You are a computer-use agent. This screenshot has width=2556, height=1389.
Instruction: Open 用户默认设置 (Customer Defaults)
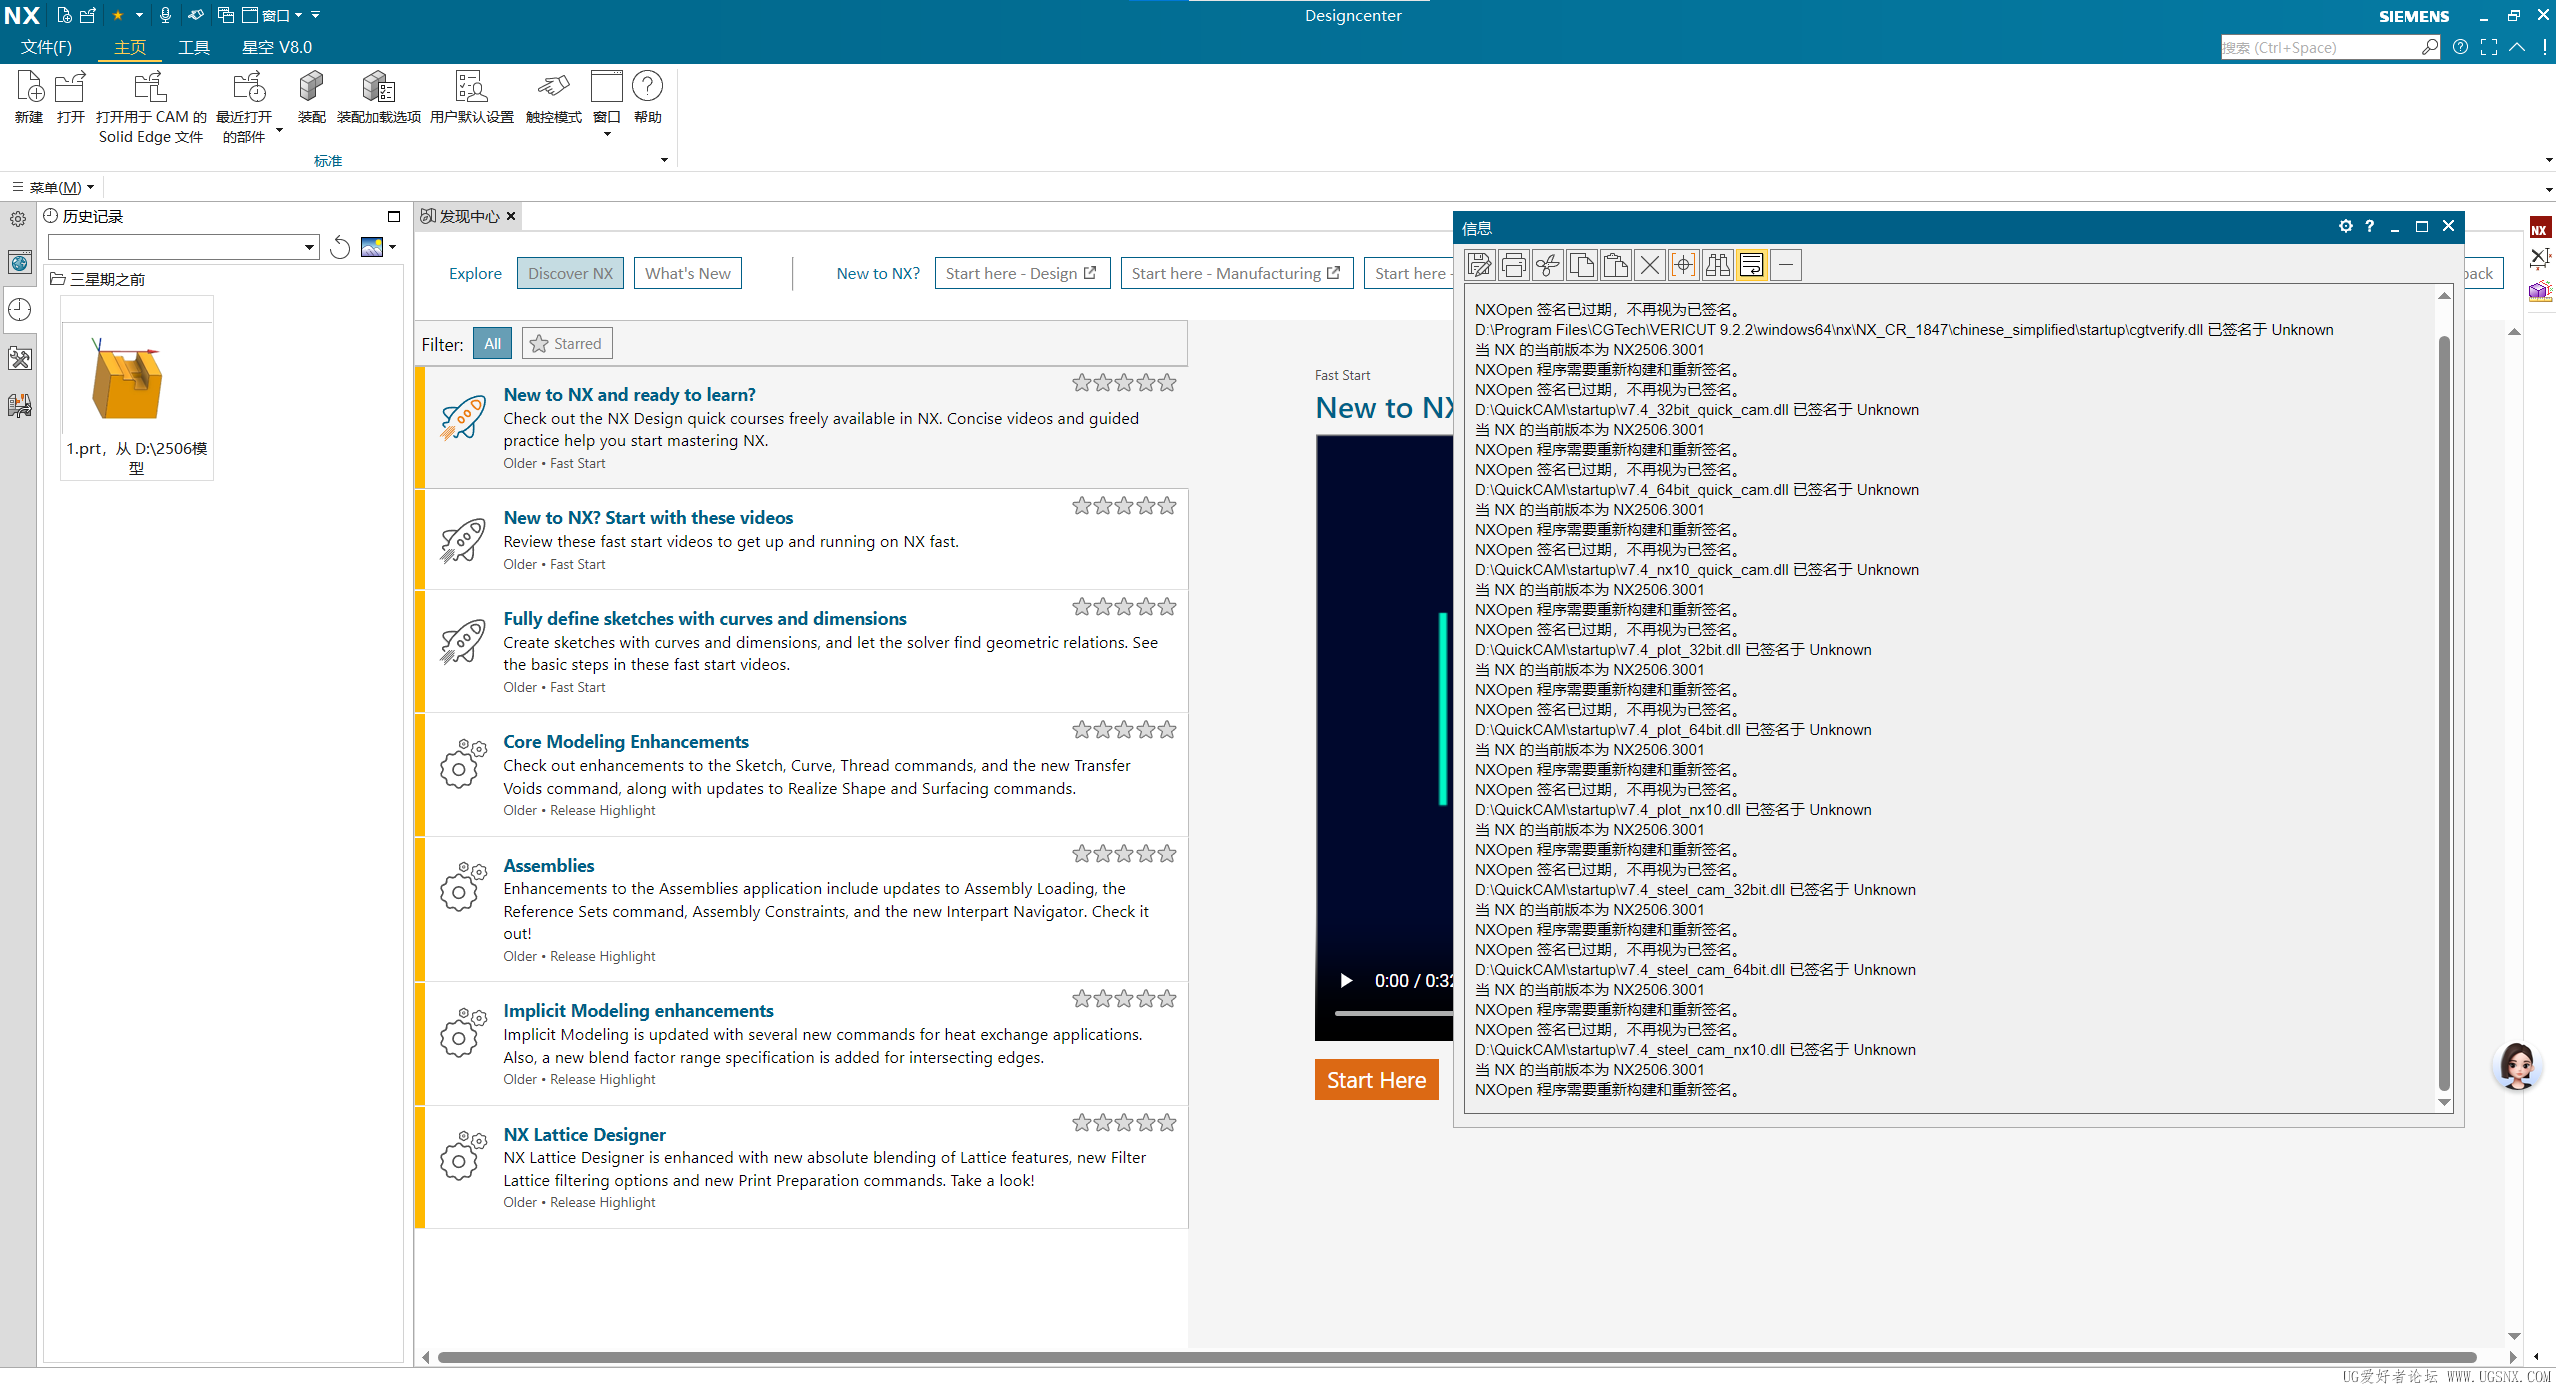(471, 97)
